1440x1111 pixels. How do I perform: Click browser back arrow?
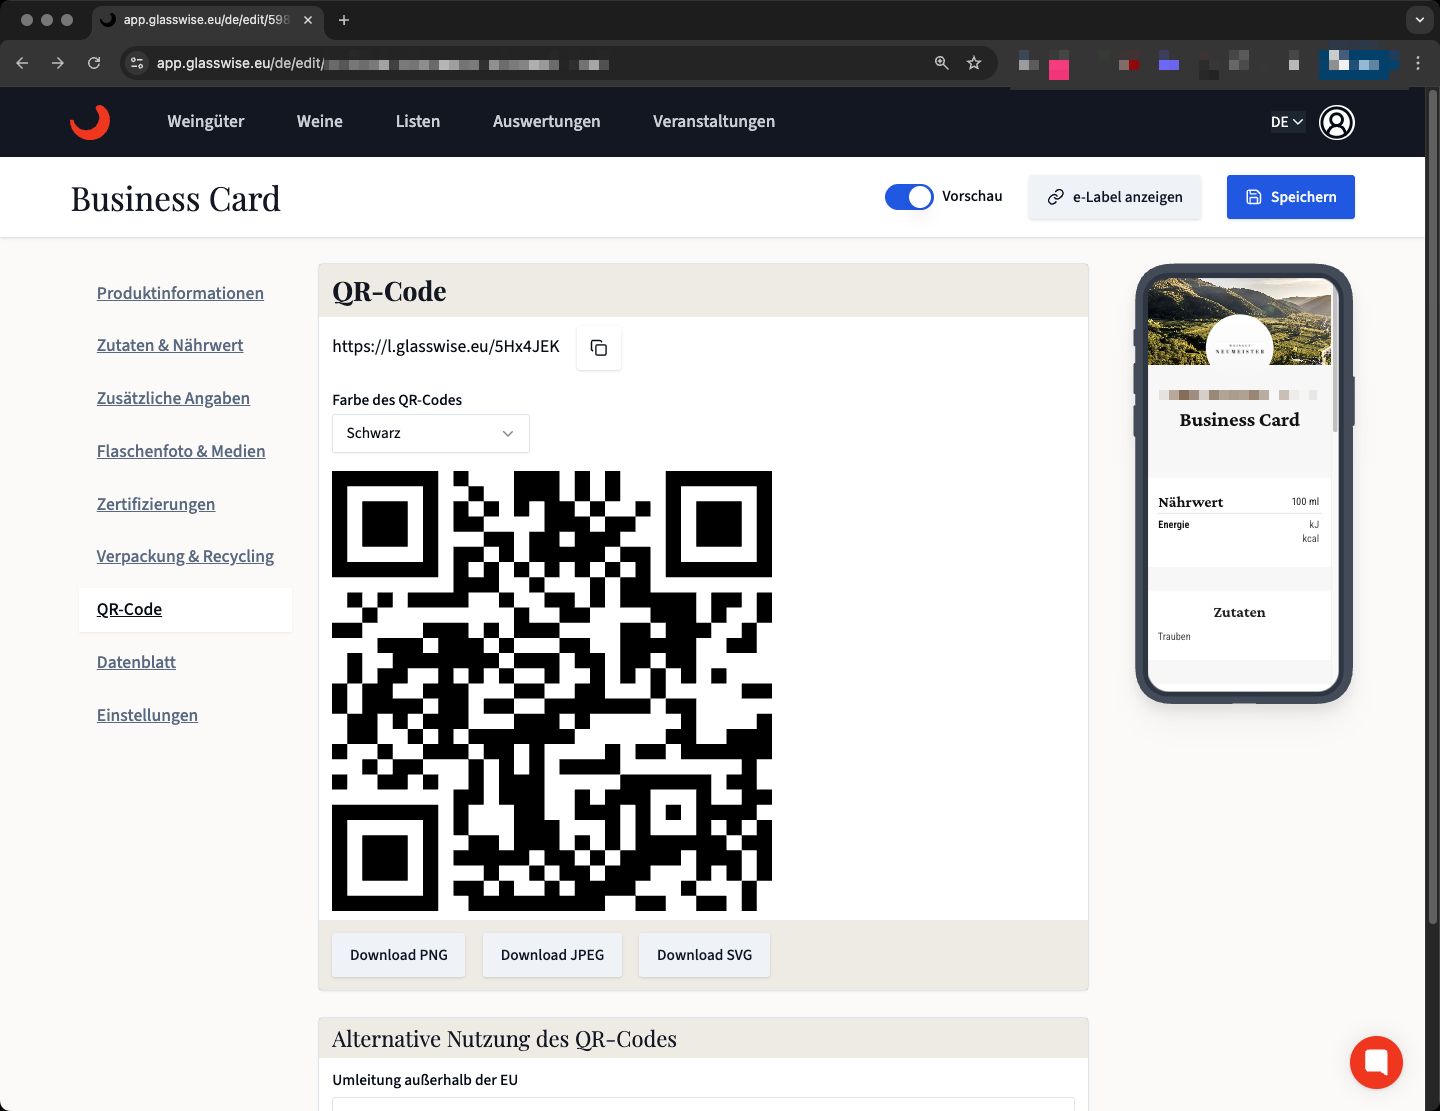point(22,63)
